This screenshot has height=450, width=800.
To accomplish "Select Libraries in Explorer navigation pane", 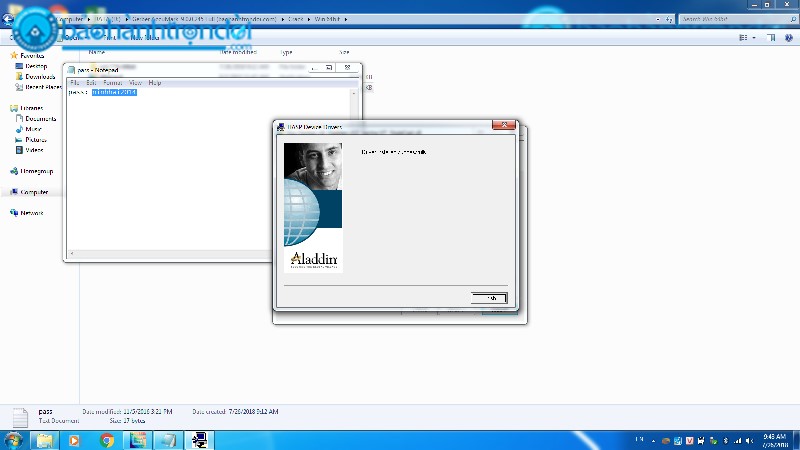I will click(x=31, y=108).
